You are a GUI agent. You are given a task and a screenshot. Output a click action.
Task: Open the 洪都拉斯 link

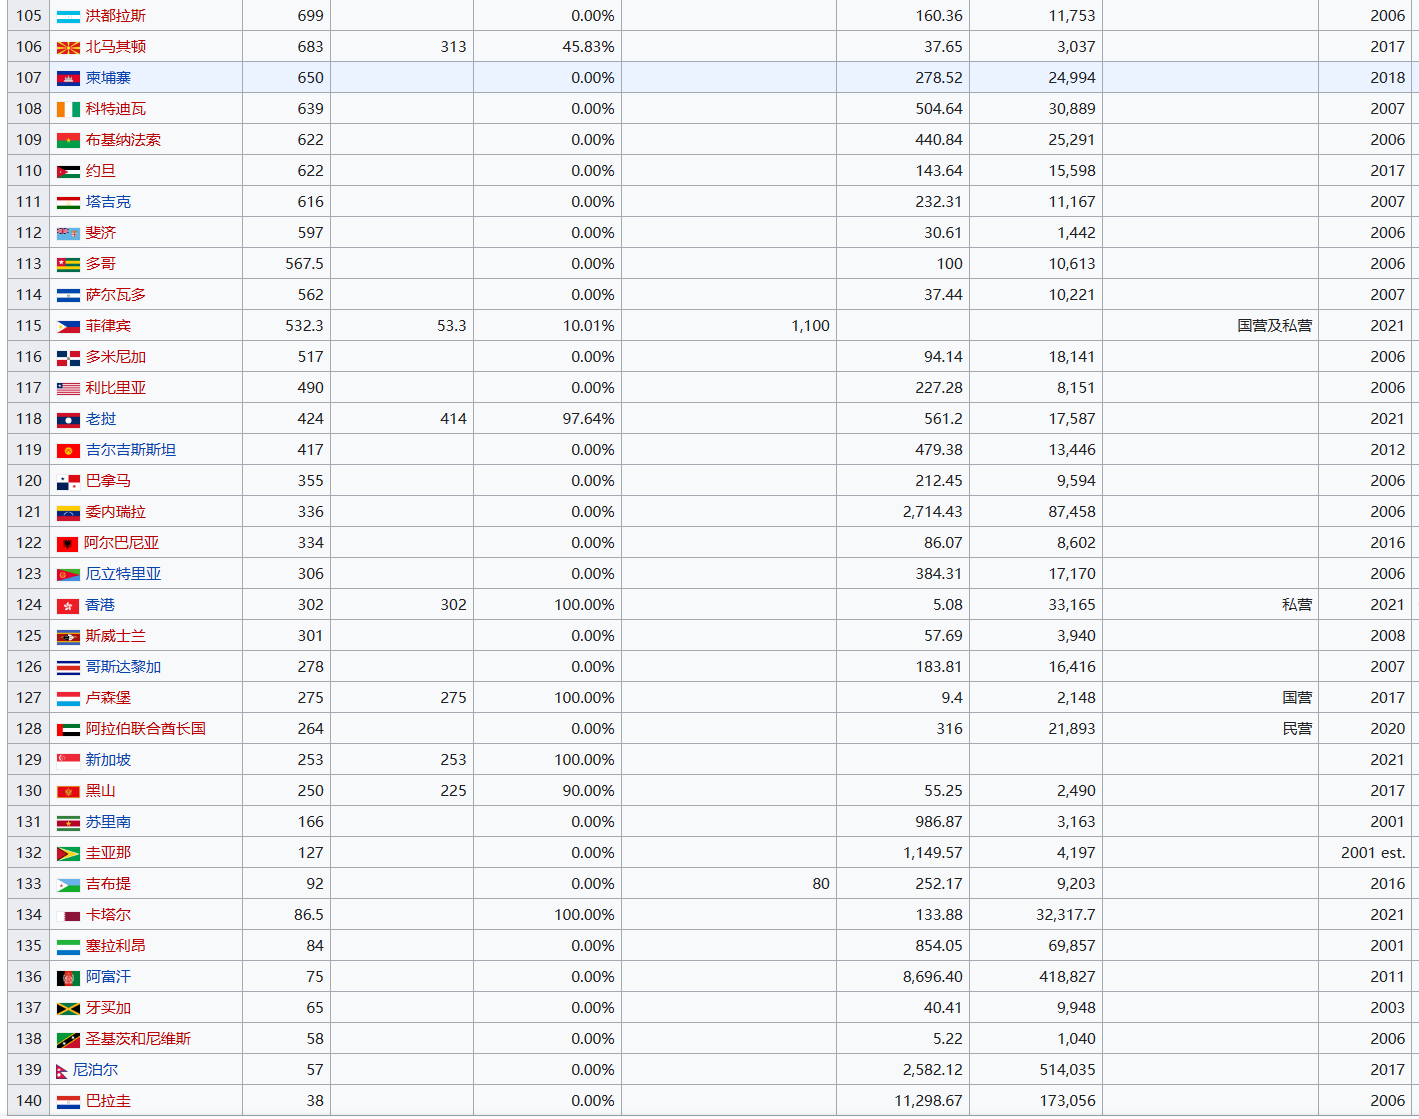click(x=116, y=16)
